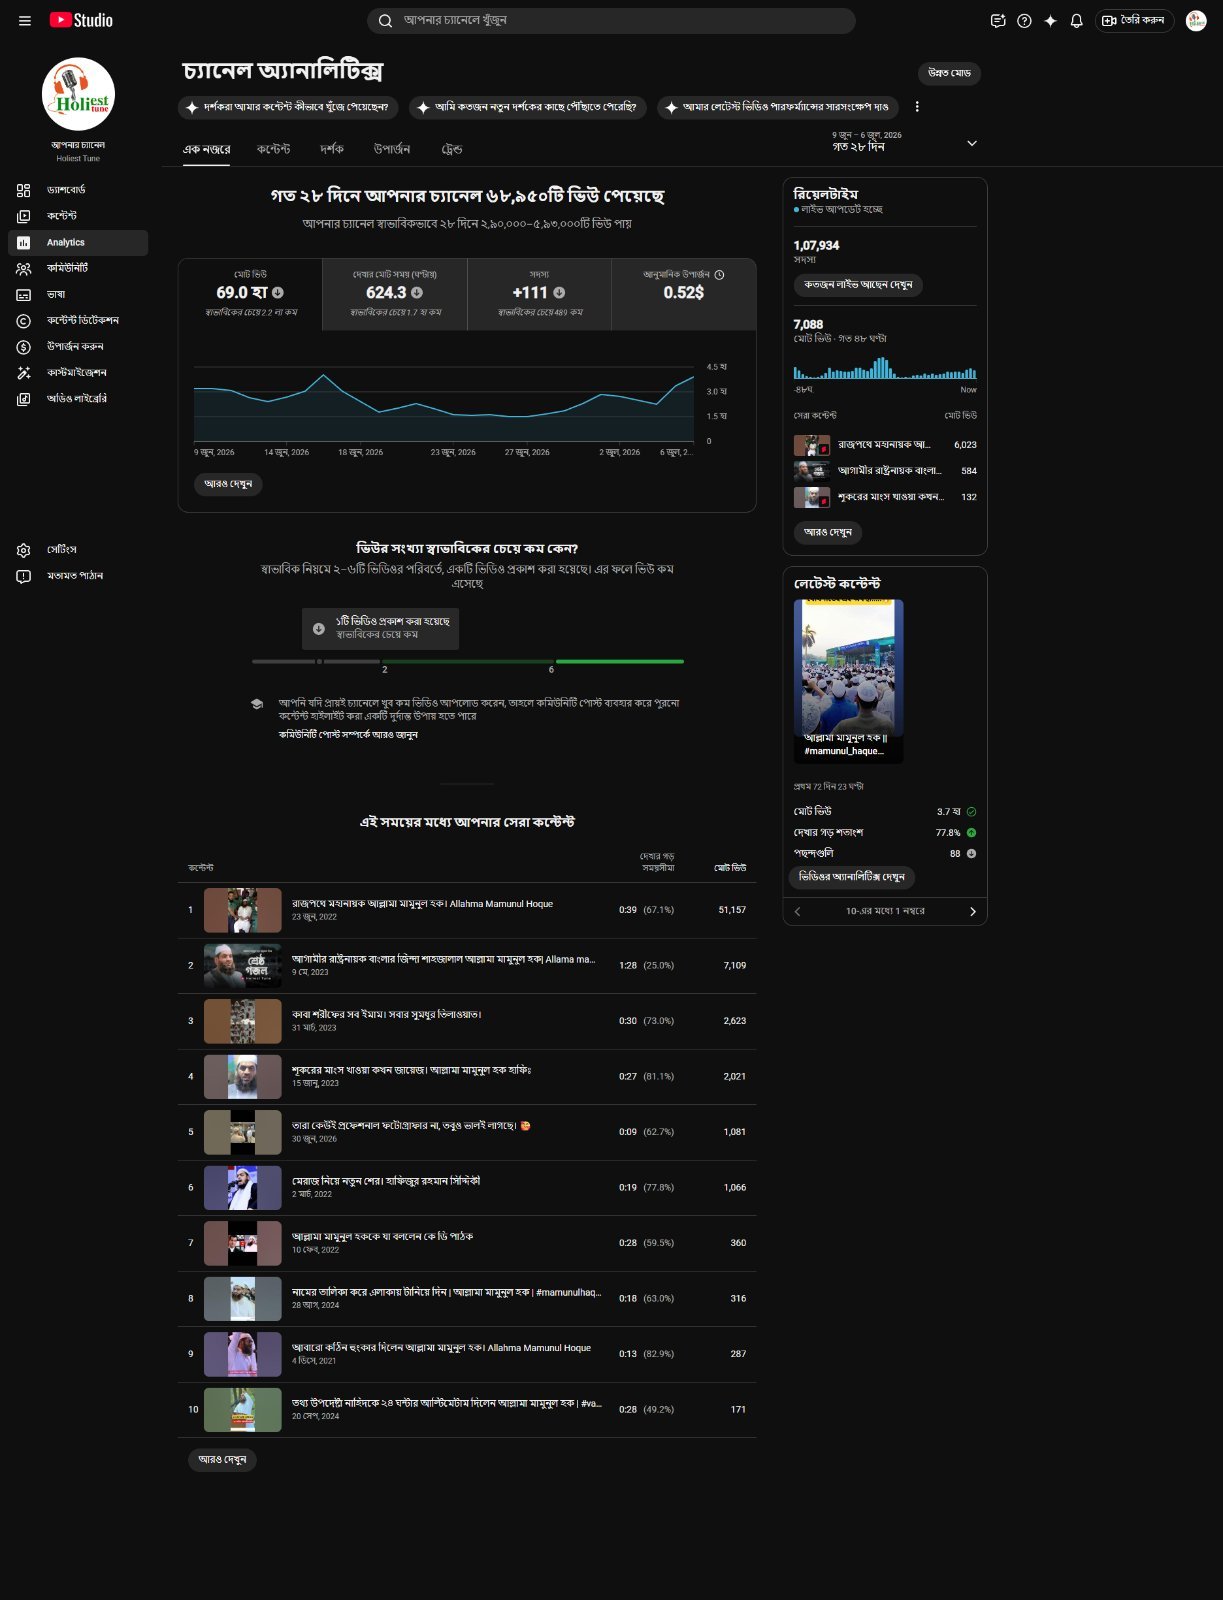Open the date range গত ২৮ দিন dropdown

coord(904,142)
